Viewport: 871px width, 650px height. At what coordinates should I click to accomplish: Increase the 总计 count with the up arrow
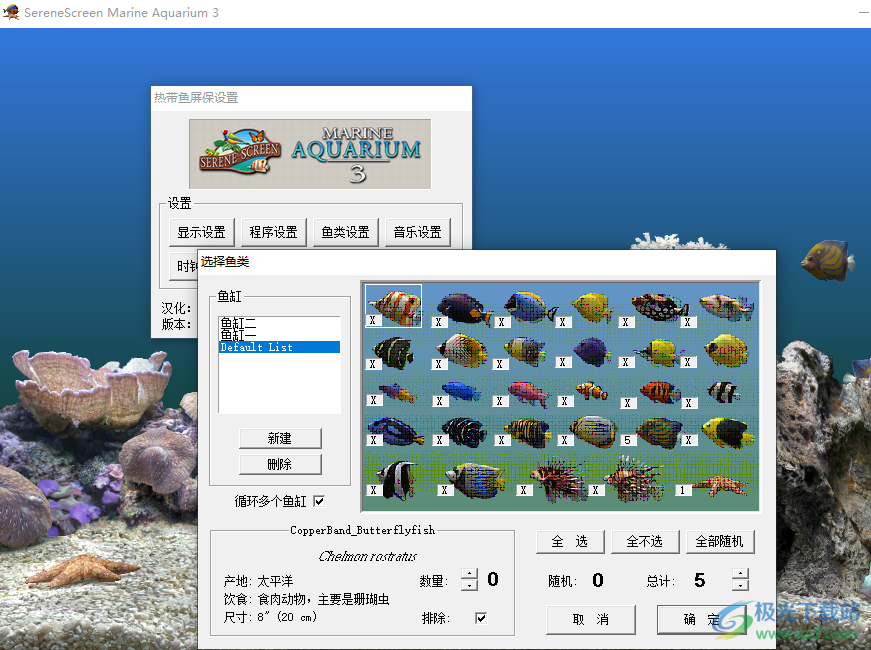(740, 574)
